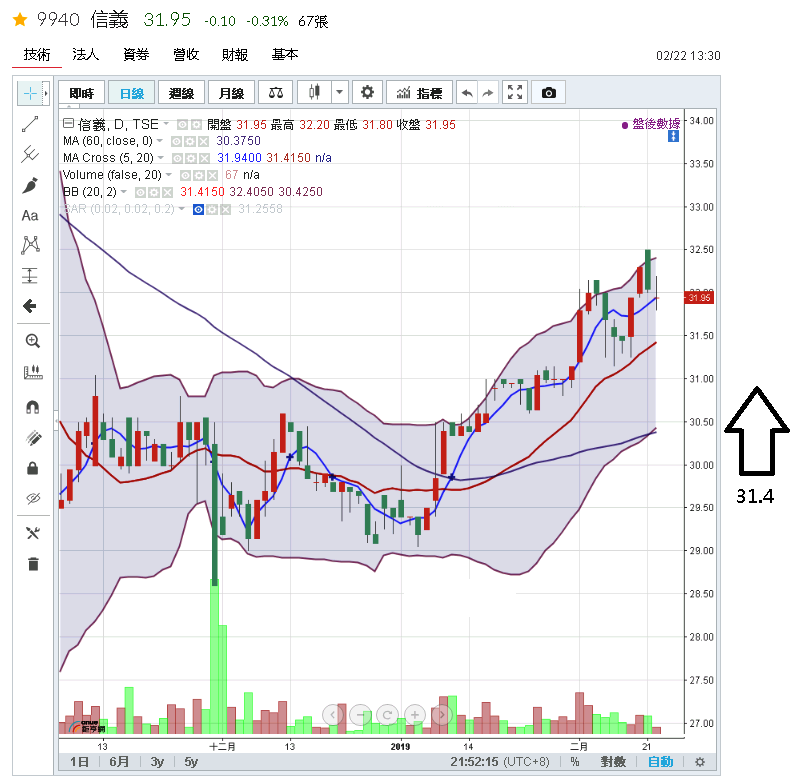
Task: Show the hidden SAR indicator
Action: [198, 210]
